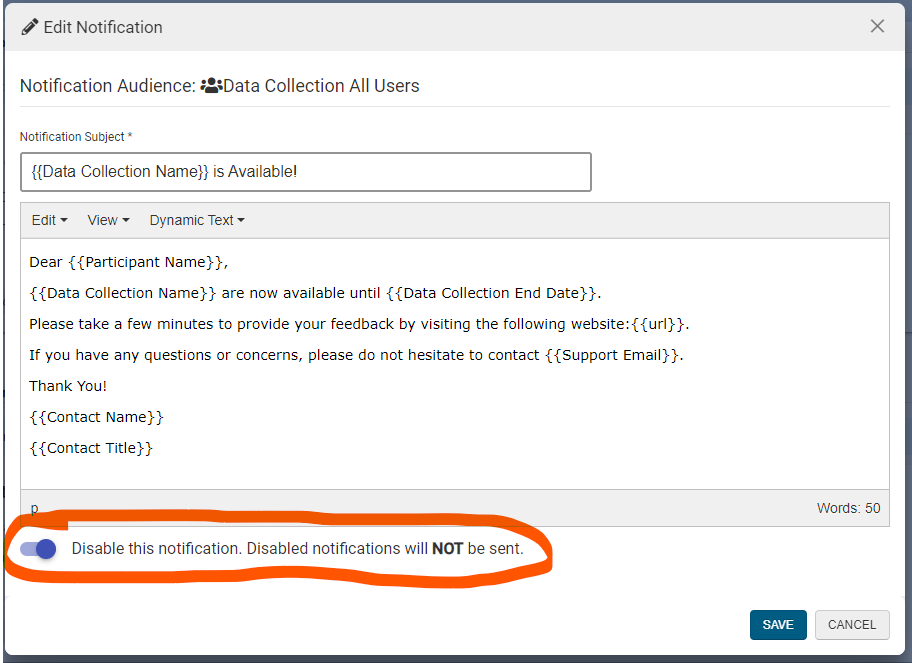Click the {{url}} placeholder in message body

pyautogui.click(x=659, y=324)
